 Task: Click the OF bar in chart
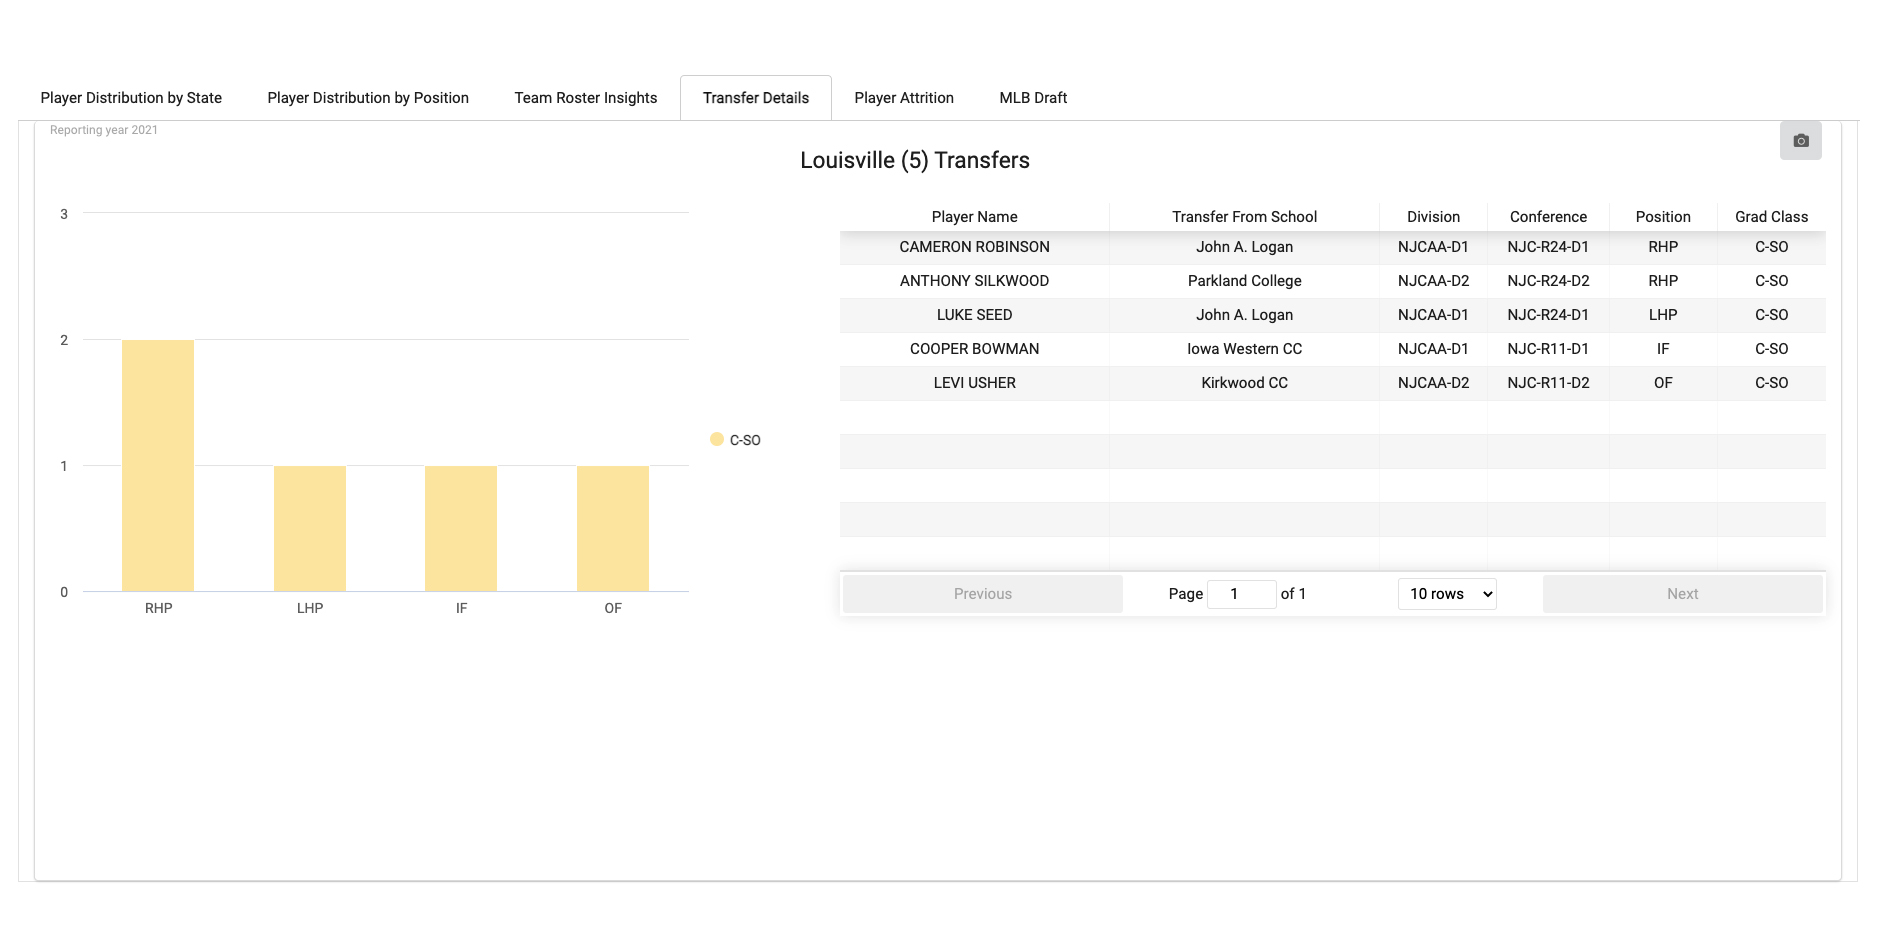613,529
